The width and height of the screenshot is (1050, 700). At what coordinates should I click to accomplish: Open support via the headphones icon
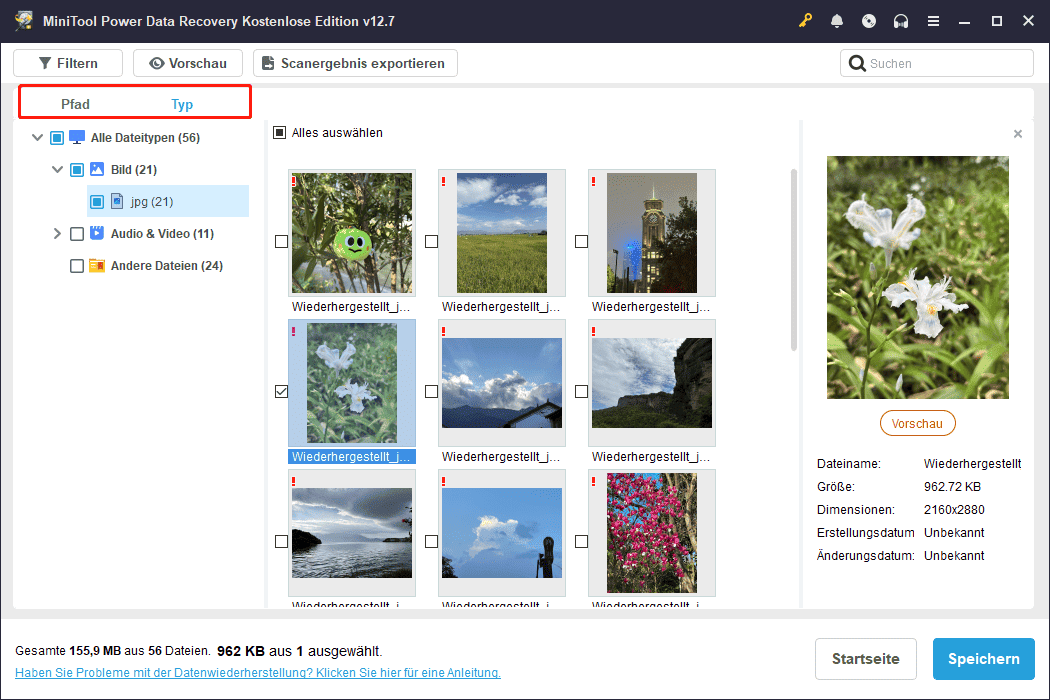click(901, 21)
